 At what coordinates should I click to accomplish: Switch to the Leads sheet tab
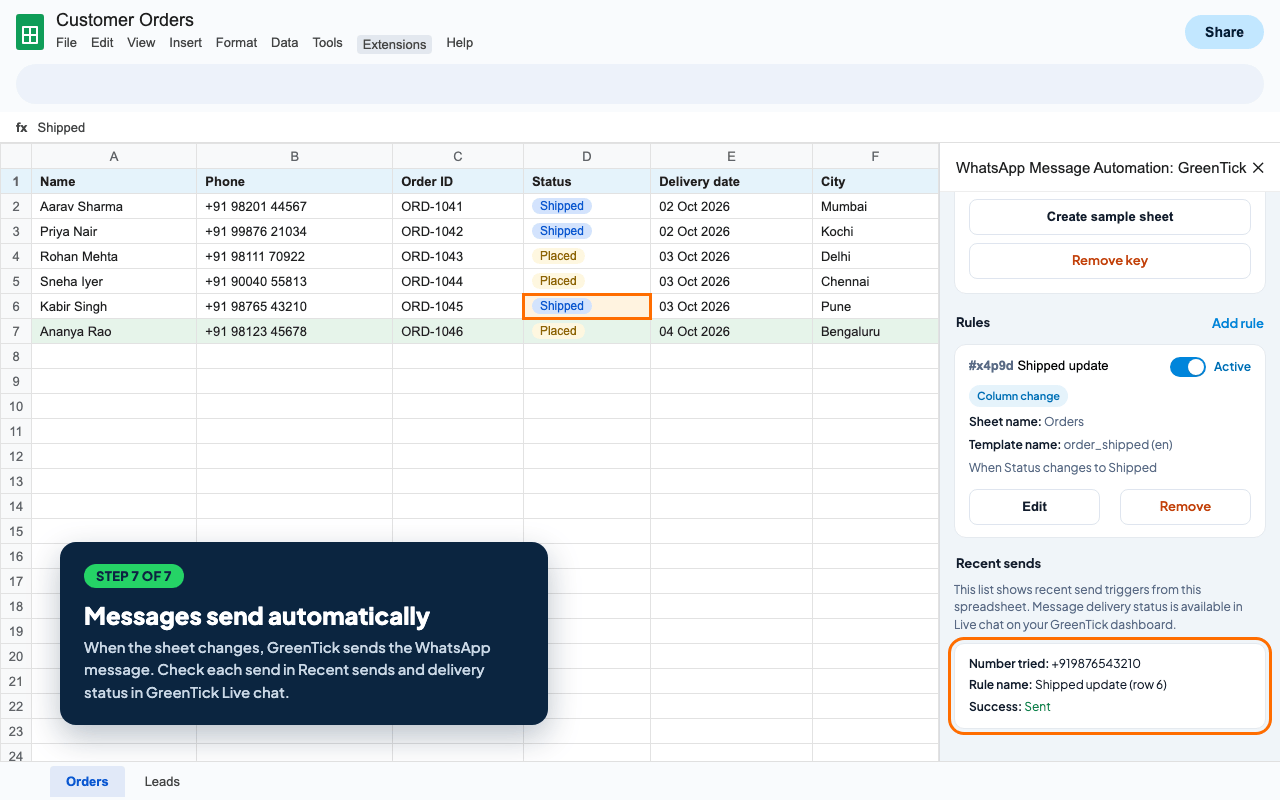[x=162, y=781]
